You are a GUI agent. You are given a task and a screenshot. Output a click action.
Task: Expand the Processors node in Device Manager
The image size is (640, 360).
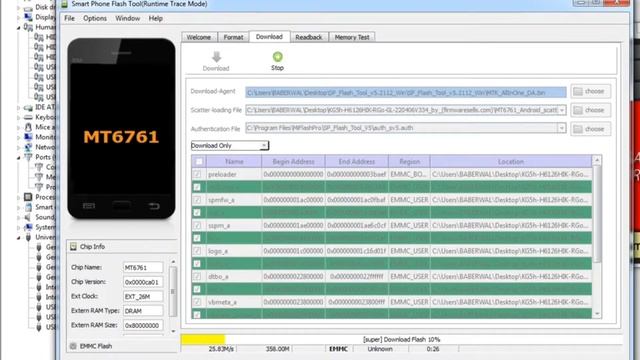click(x=18, y=197)
